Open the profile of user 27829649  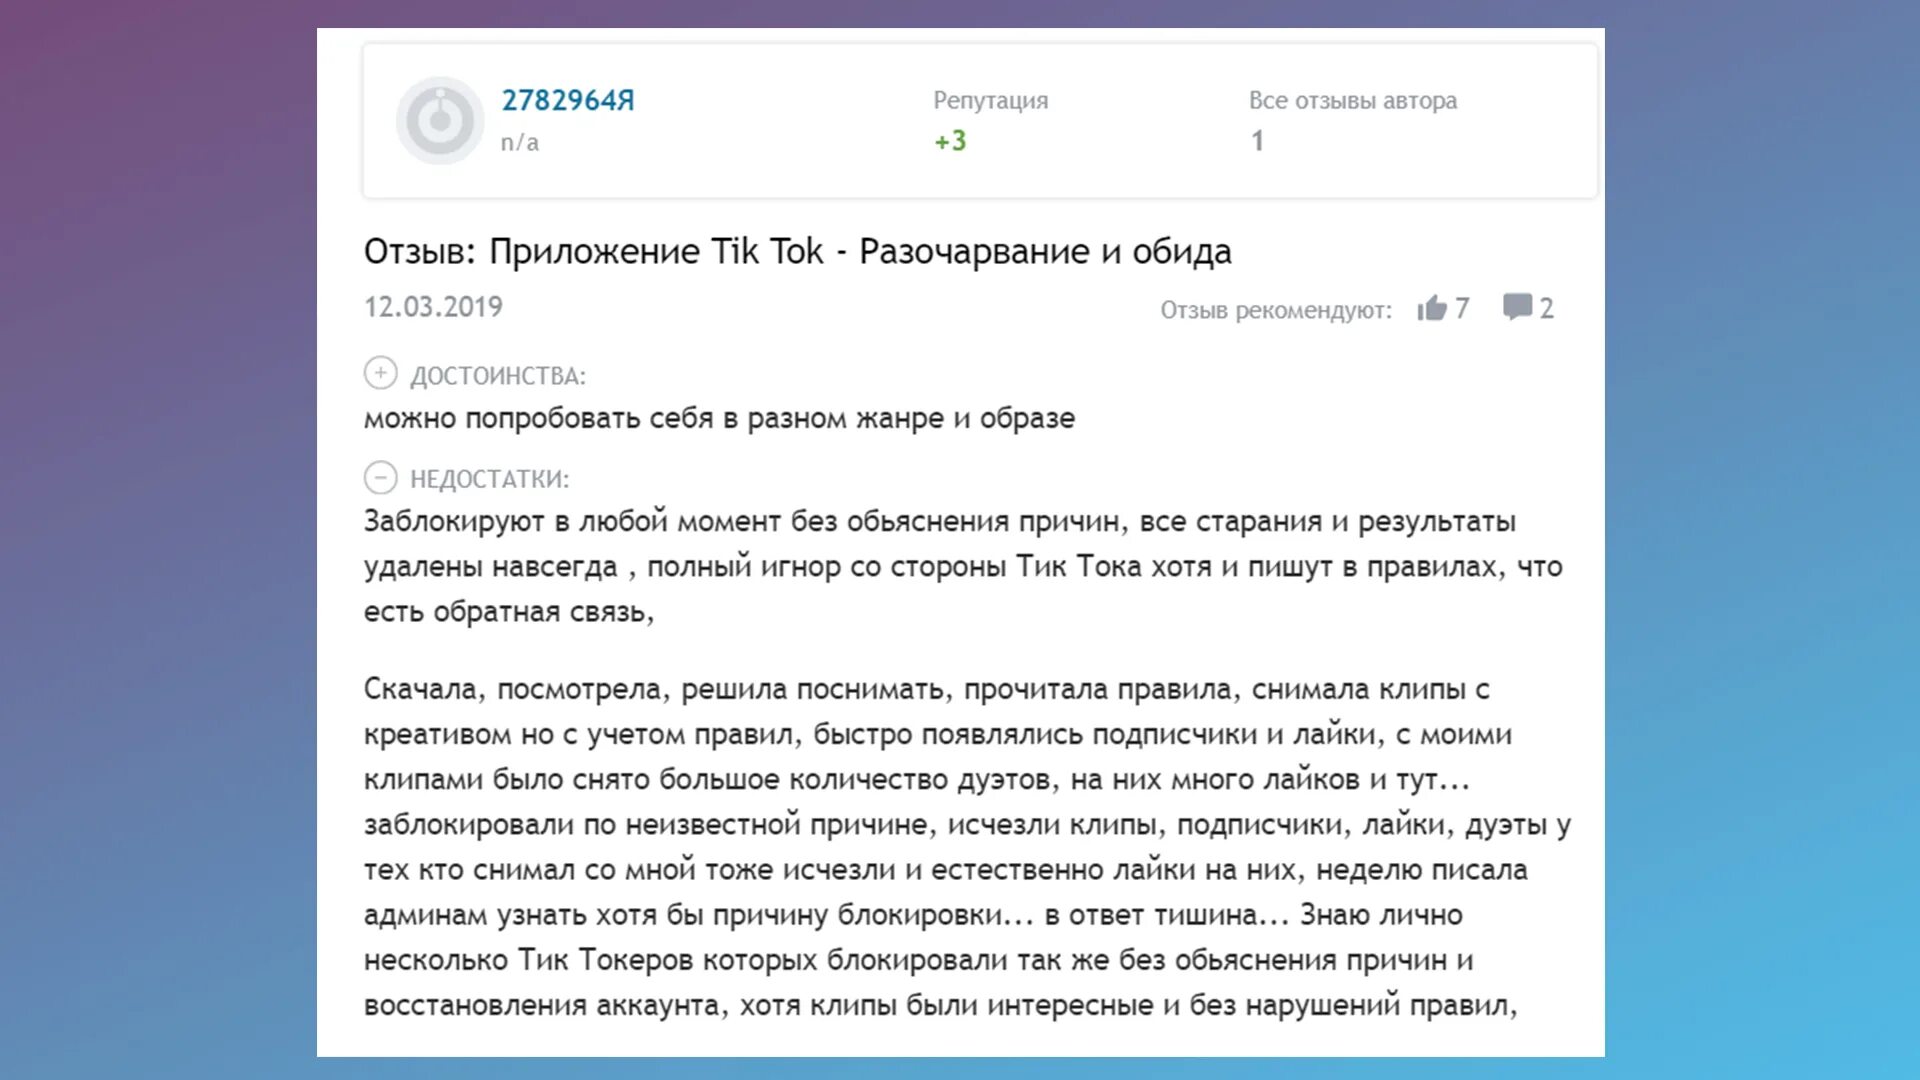coord(567,100)
